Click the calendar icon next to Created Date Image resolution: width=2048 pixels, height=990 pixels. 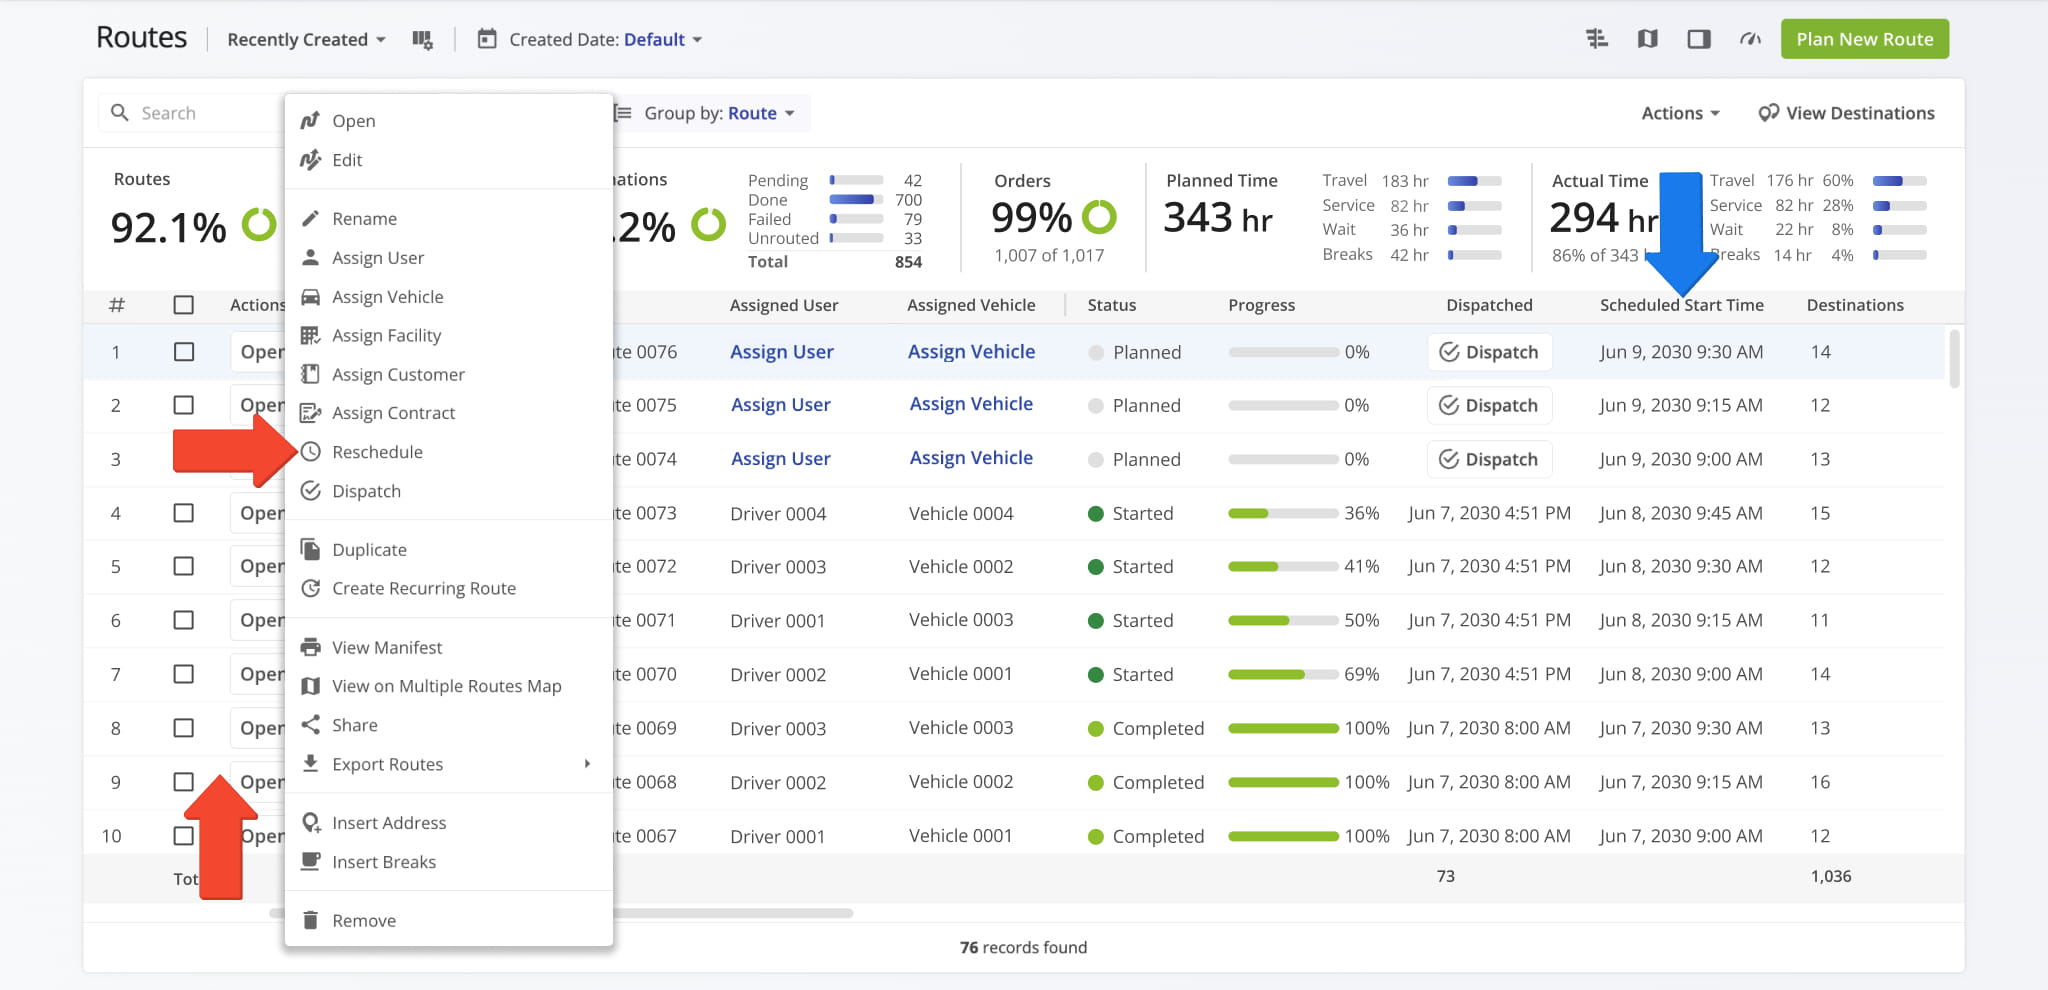(x=487, y=39)
